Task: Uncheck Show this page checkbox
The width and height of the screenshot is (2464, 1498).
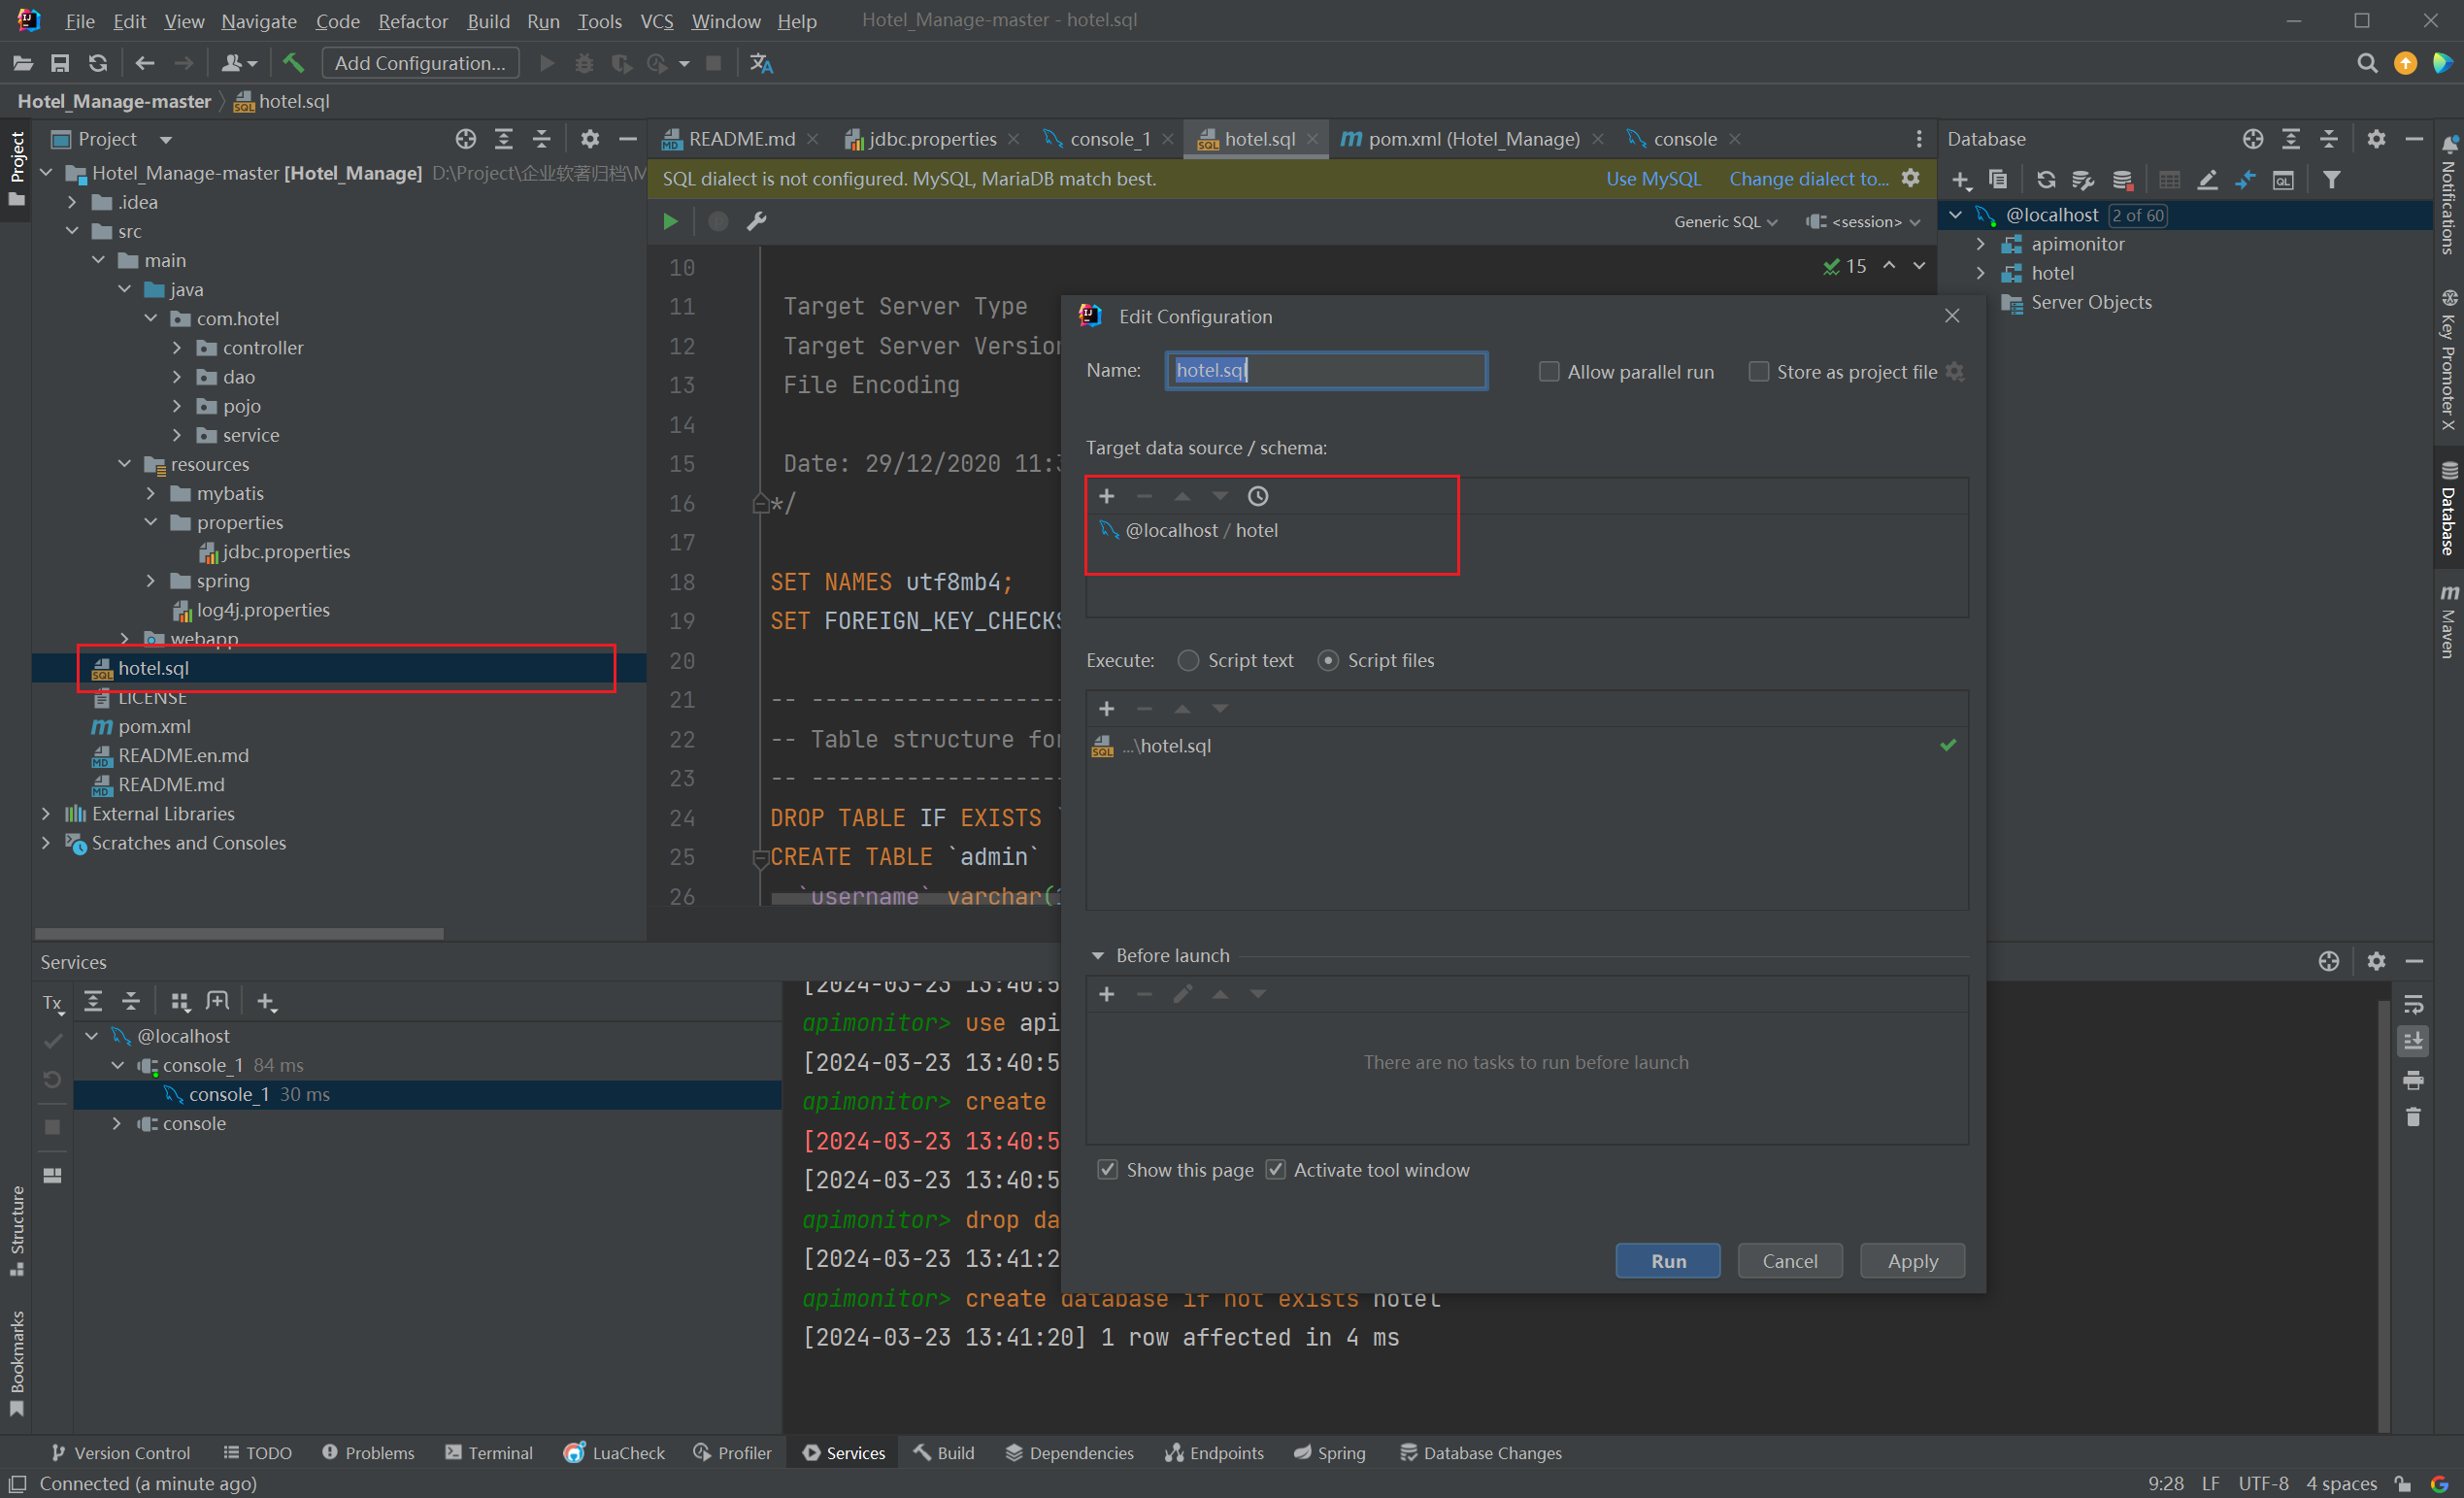Action: tap(1107, 1170)
